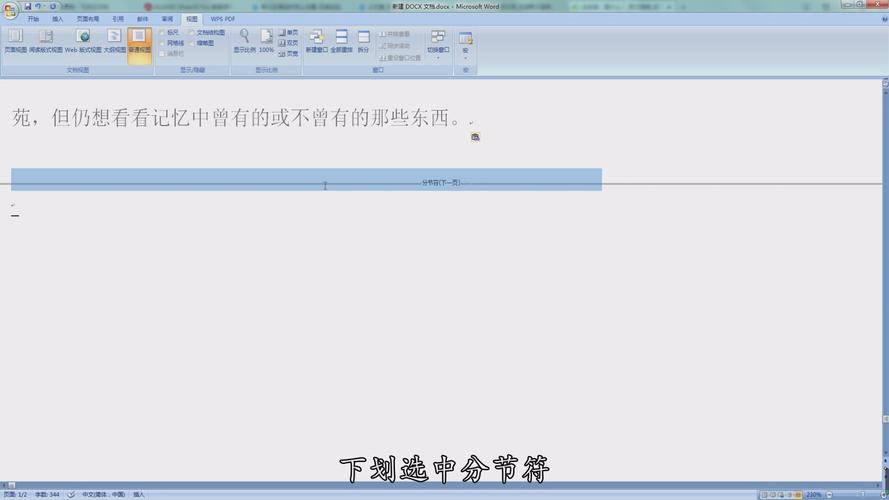The height and width of the screenshot is (500, 889).
Task: Choose Two Pages (双页) zoom
Action: (288, 43)
